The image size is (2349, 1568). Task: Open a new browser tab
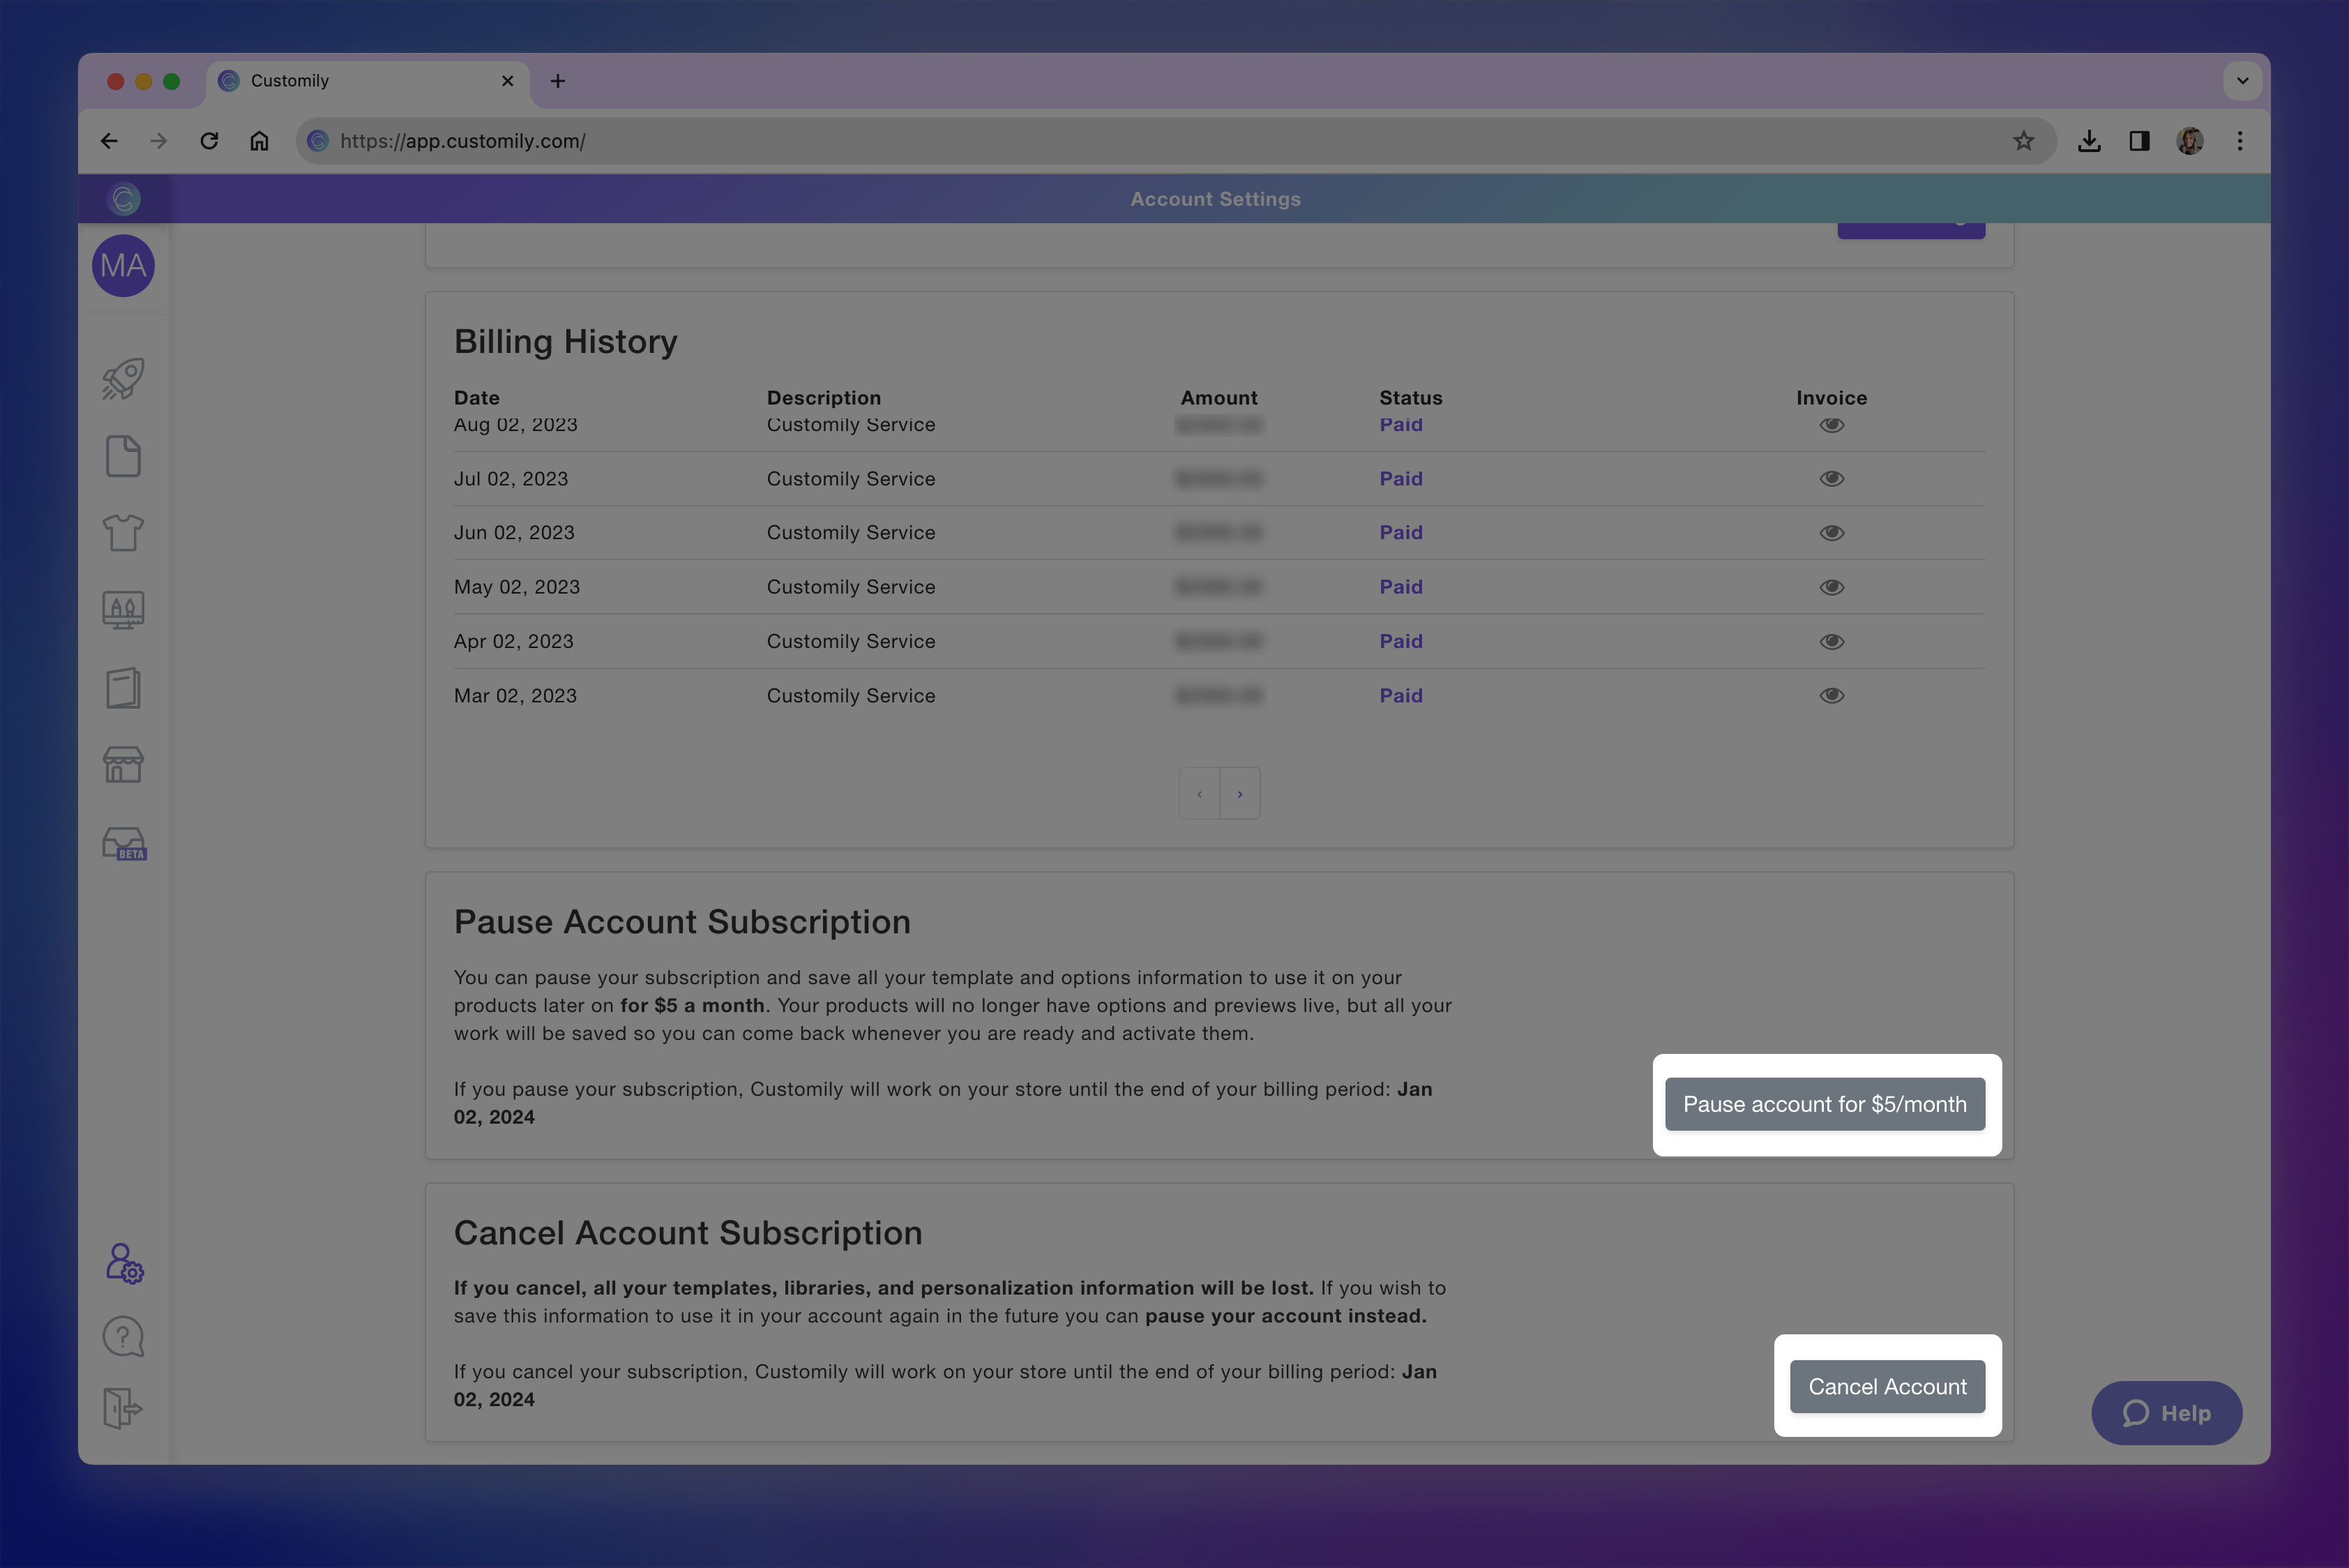click(x=558, y=81)
